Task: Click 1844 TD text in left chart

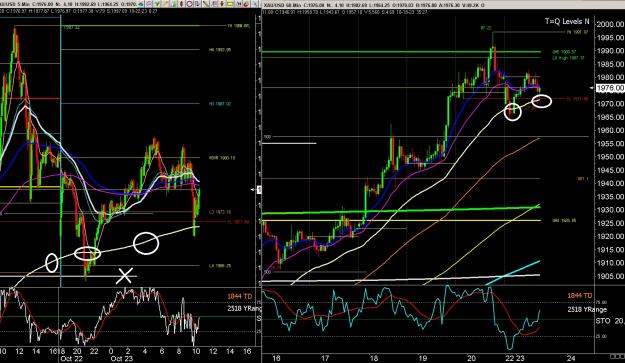Action: point(240,296)
